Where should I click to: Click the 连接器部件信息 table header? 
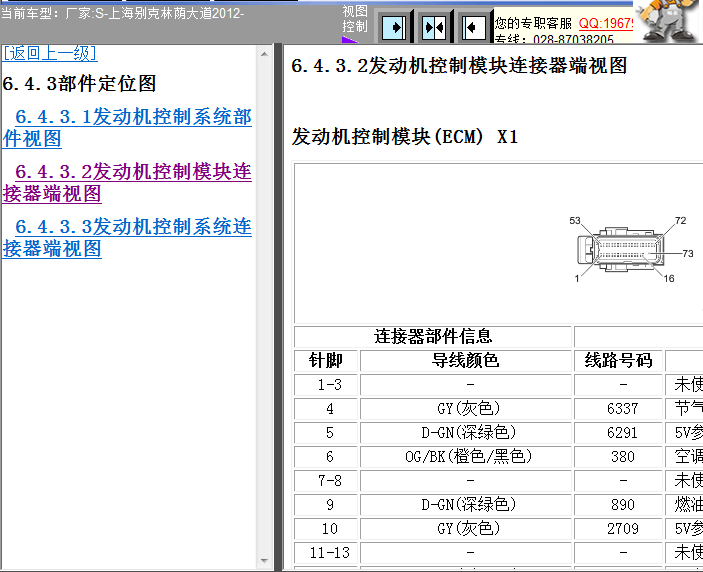coord(433,336)
